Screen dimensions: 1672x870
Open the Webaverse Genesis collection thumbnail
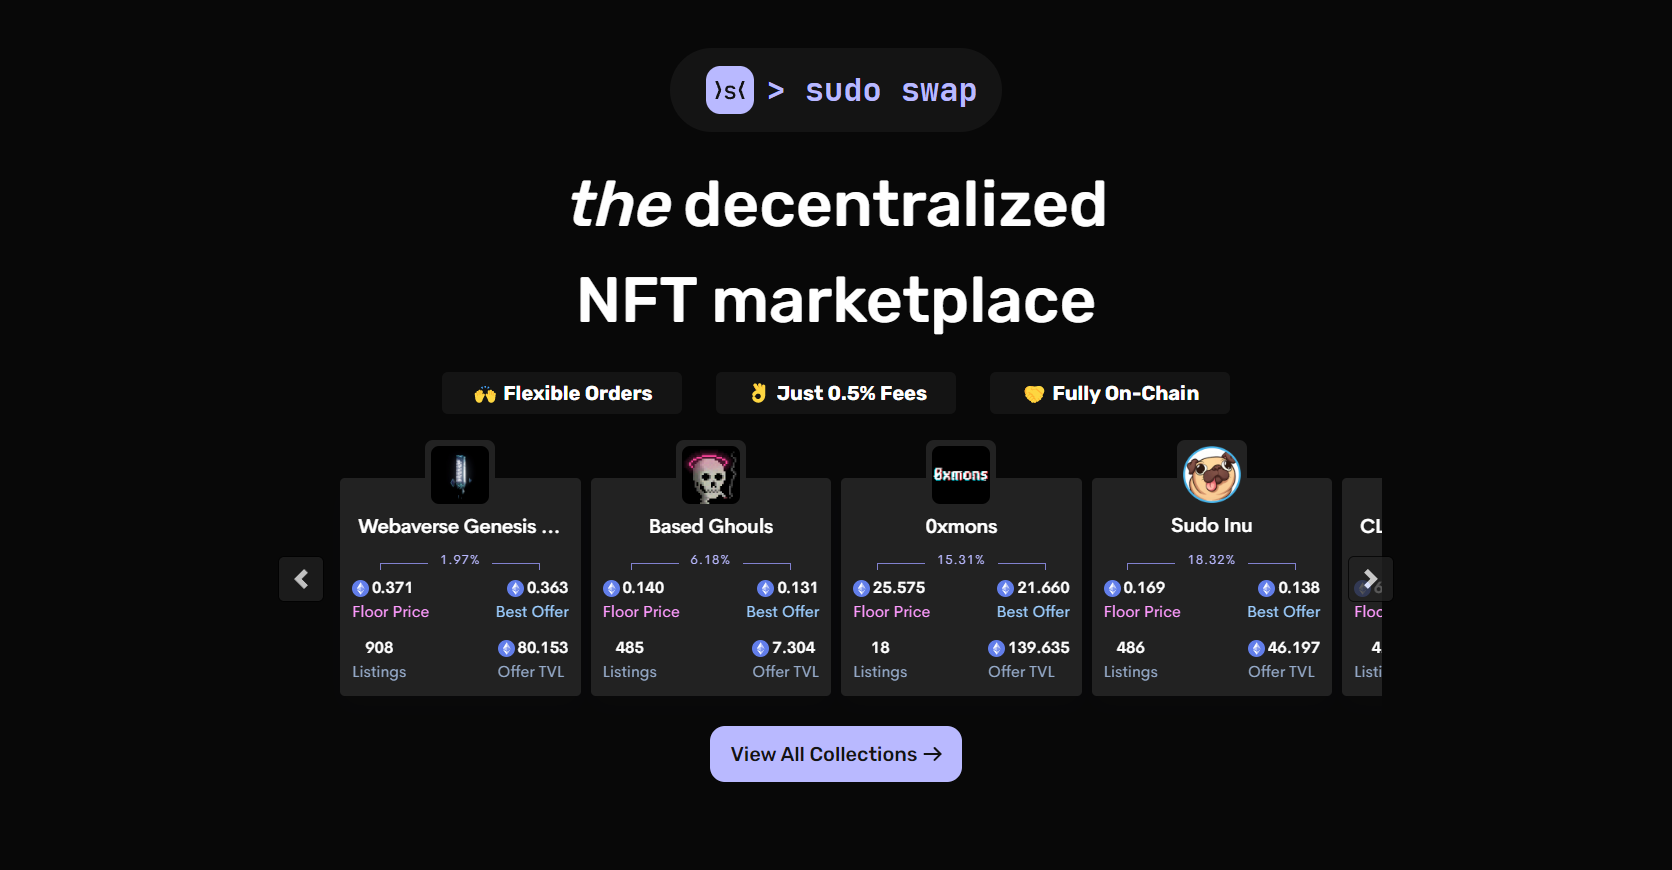(460, 474)
